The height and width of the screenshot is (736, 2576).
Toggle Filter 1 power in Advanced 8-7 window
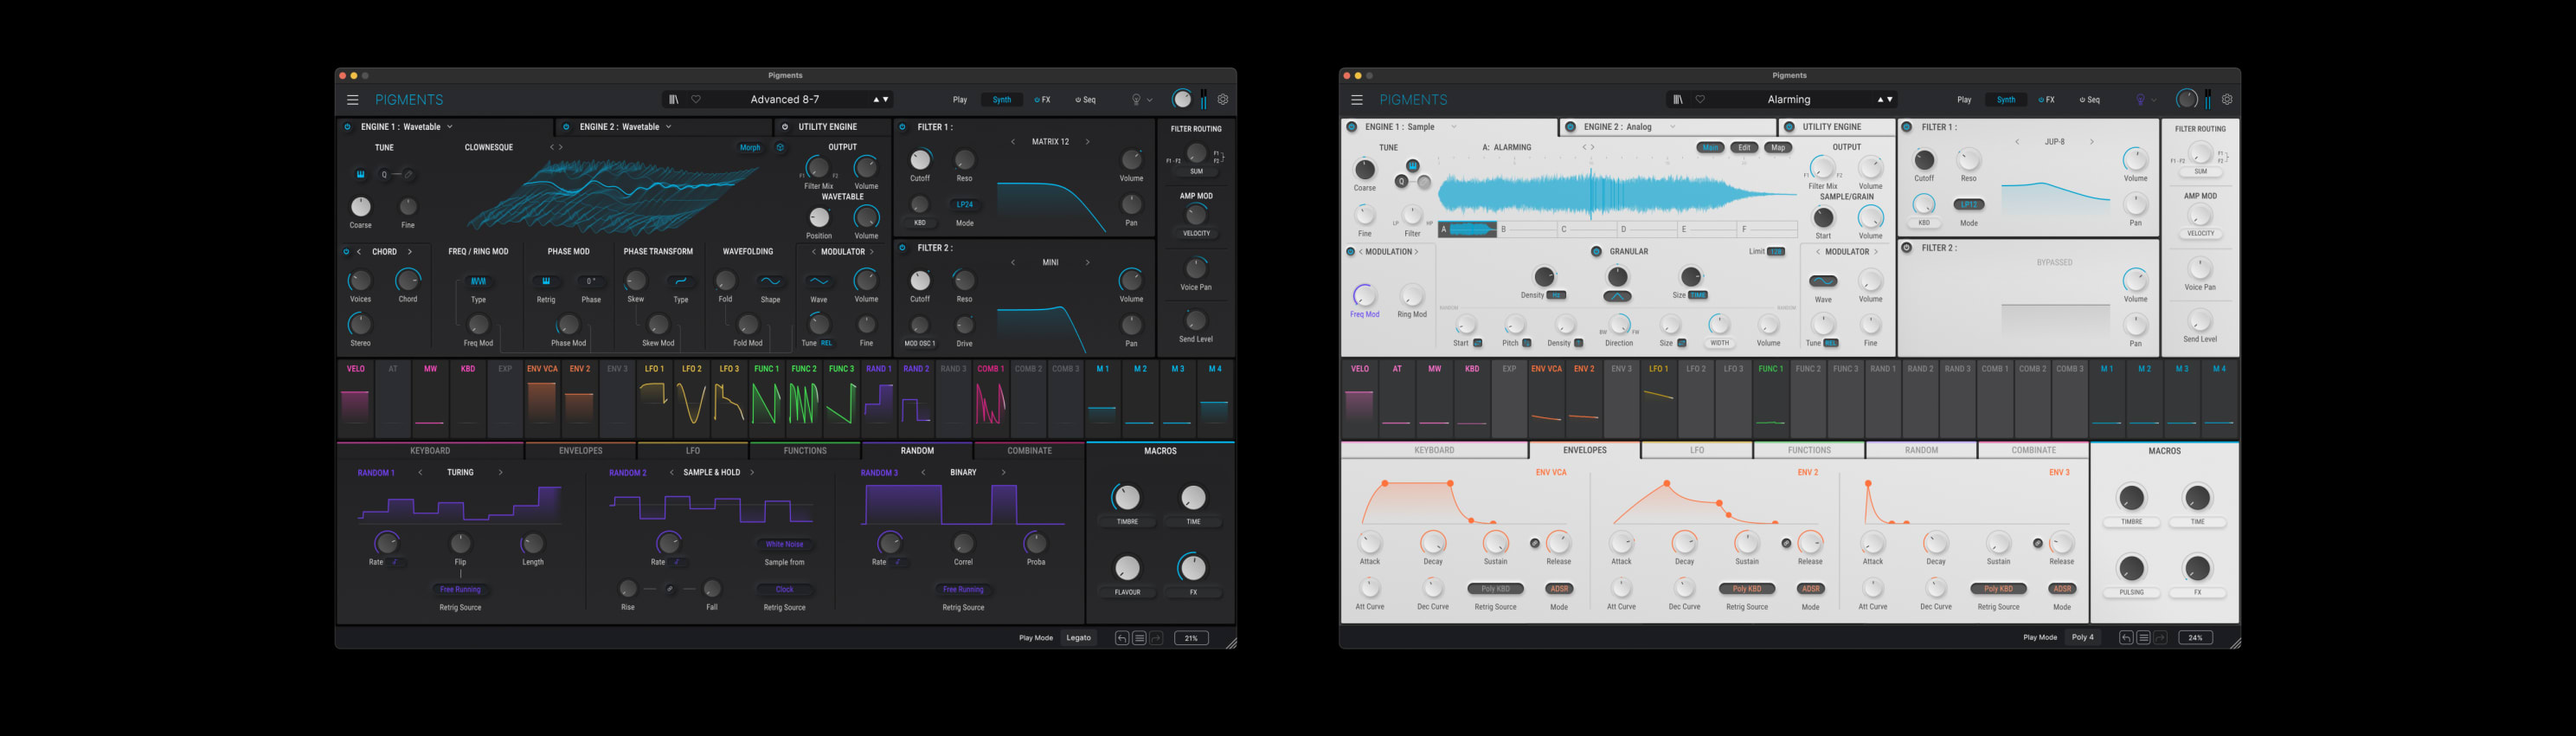point(902,127)
